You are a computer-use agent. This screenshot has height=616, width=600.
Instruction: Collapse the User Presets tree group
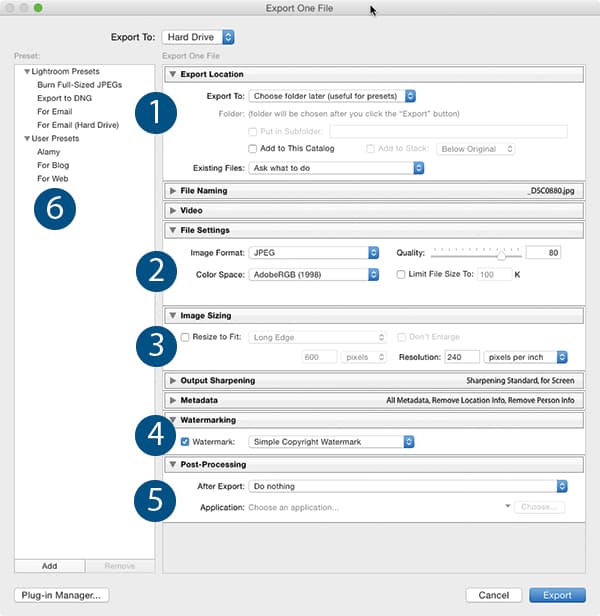click(25, 138)
